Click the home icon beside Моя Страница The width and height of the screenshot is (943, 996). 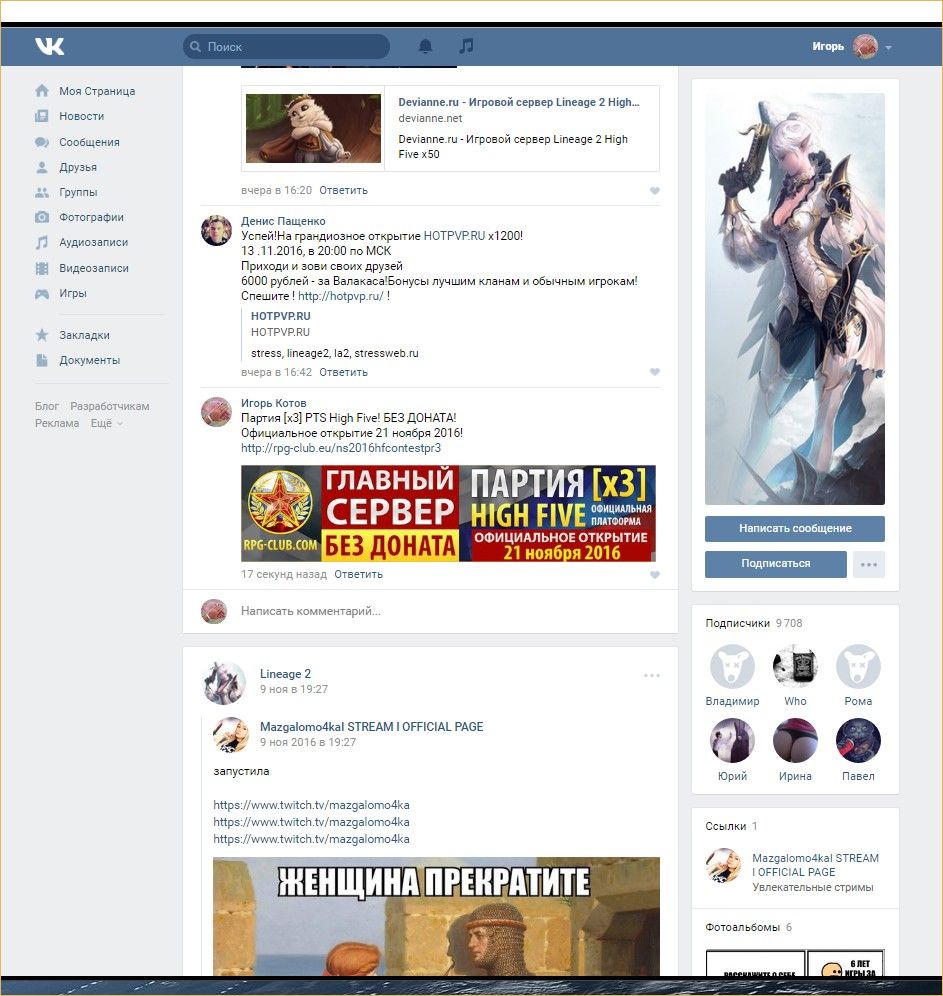coord(42,91)
